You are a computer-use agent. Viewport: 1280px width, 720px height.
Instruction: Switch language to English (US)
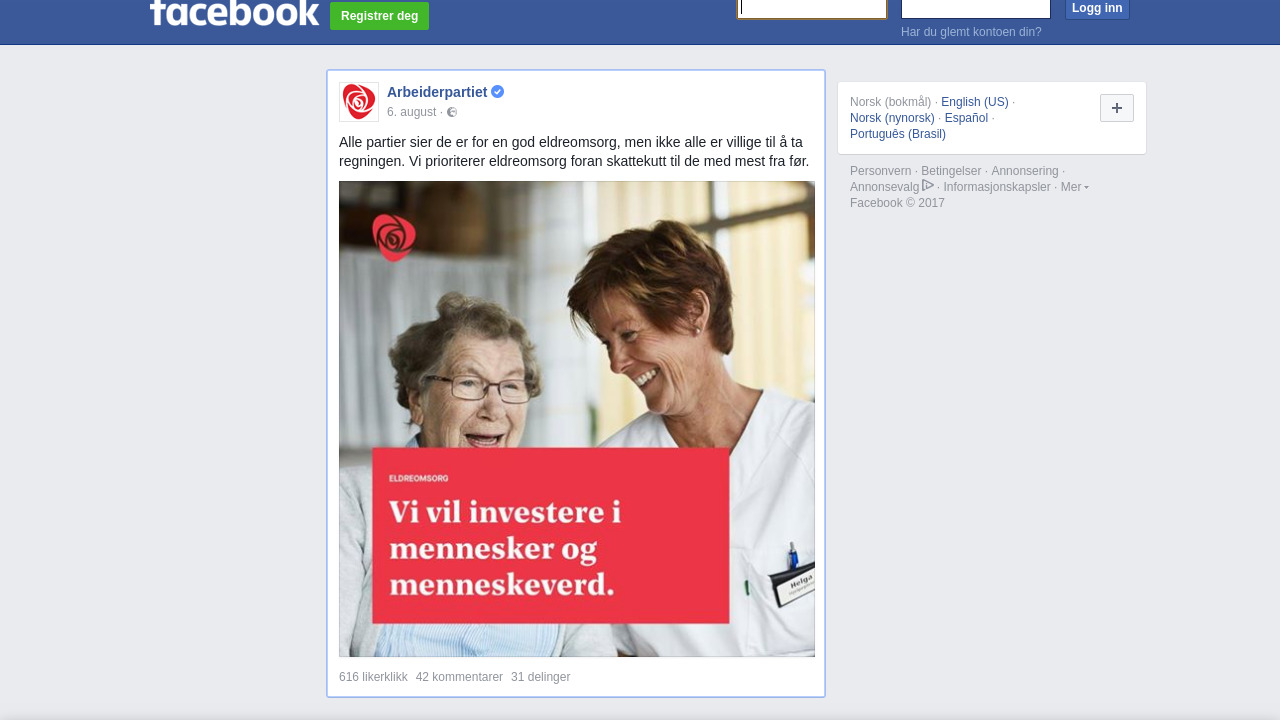(975, 102)
